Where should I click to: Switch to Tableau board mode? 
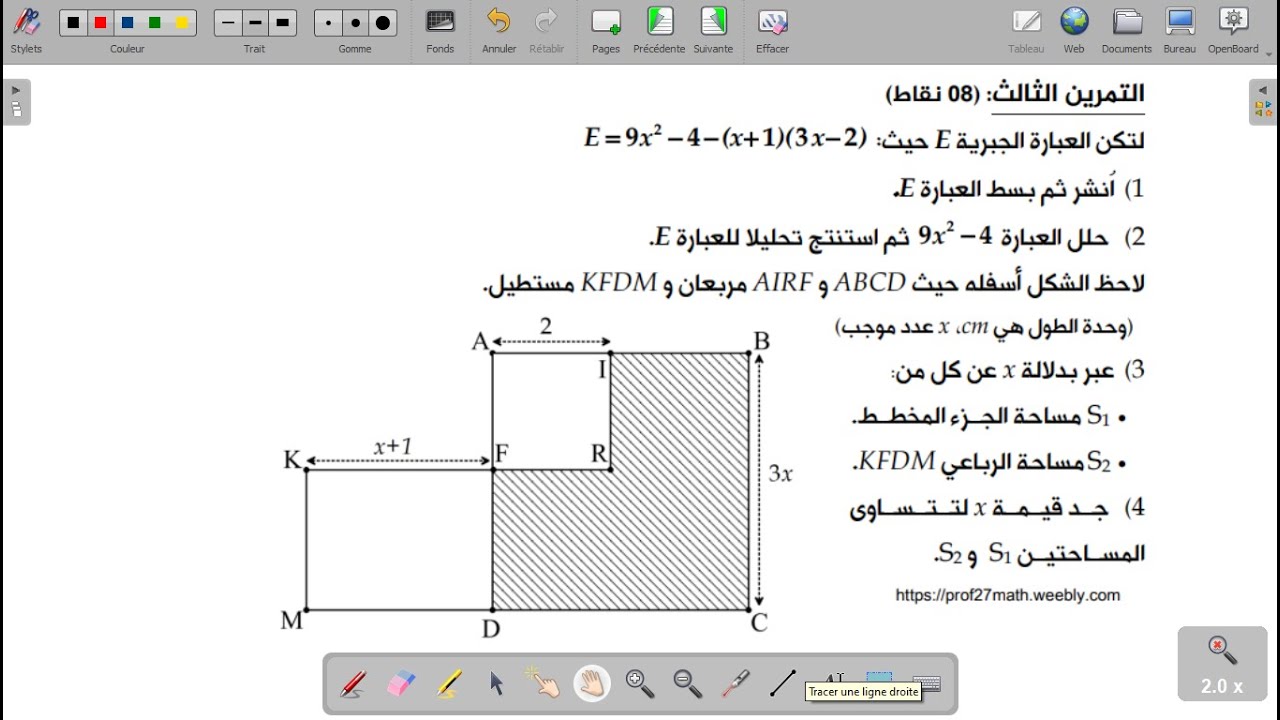pyautogui.click(x=1026, y=30)
